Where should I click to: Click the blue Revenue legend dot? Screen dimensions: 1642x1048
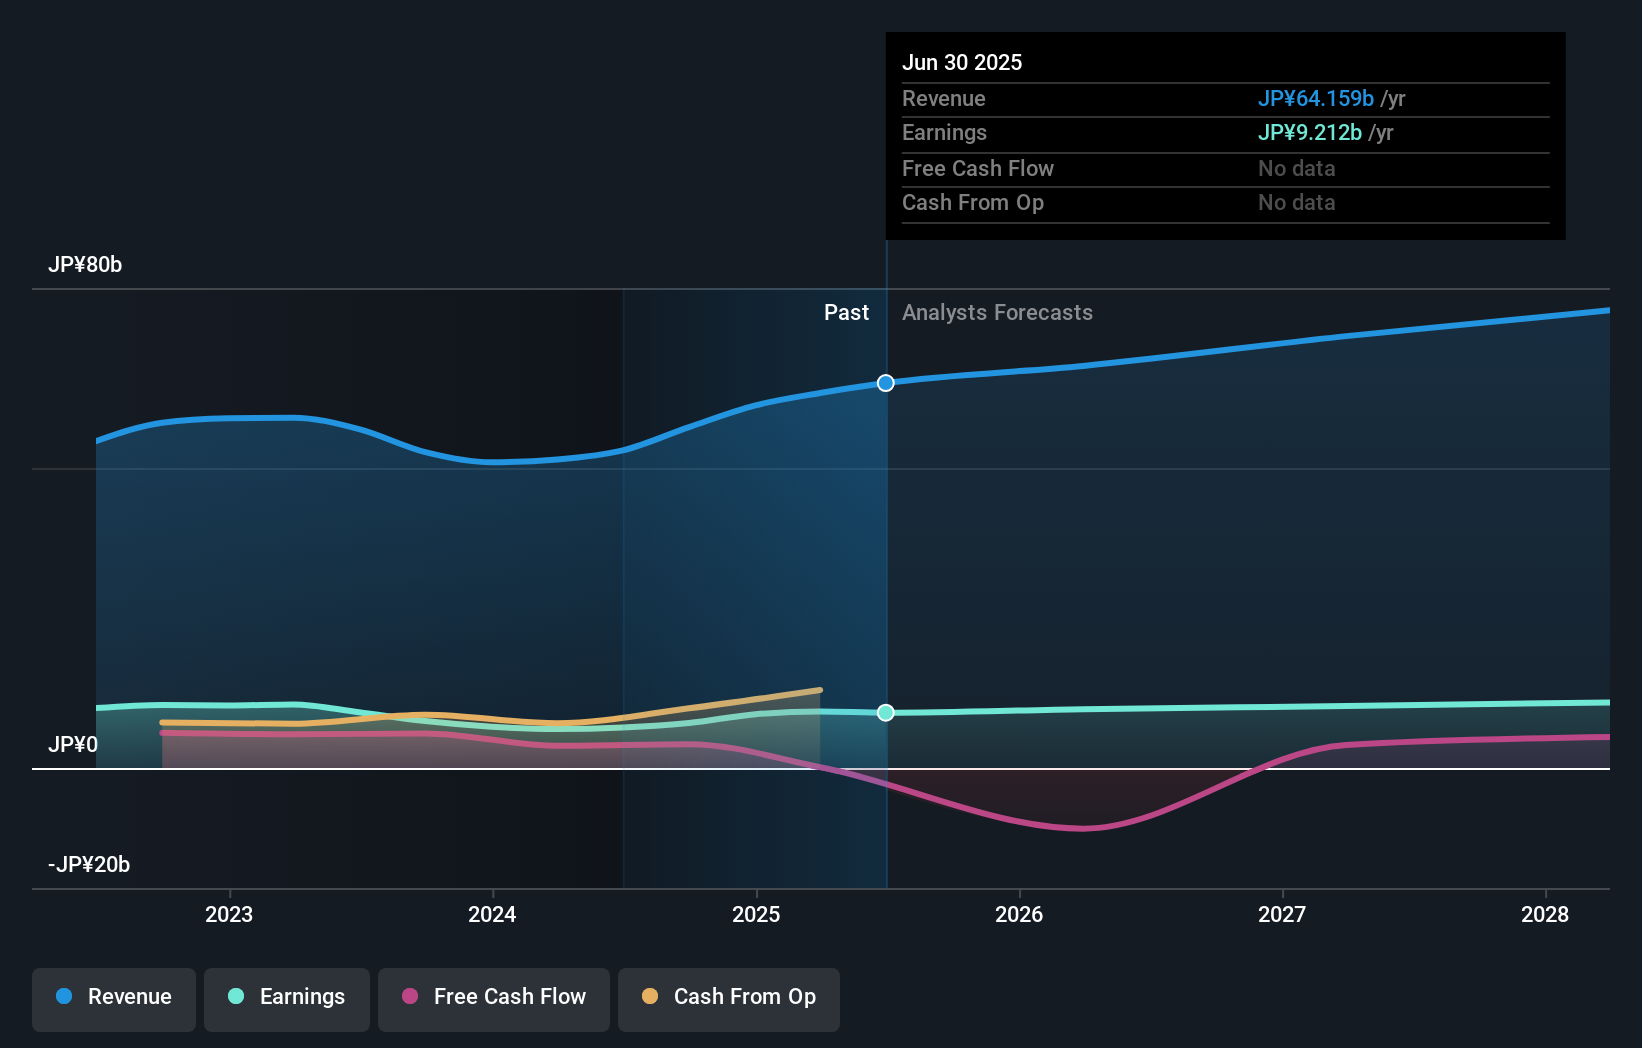tap(64, 996)
